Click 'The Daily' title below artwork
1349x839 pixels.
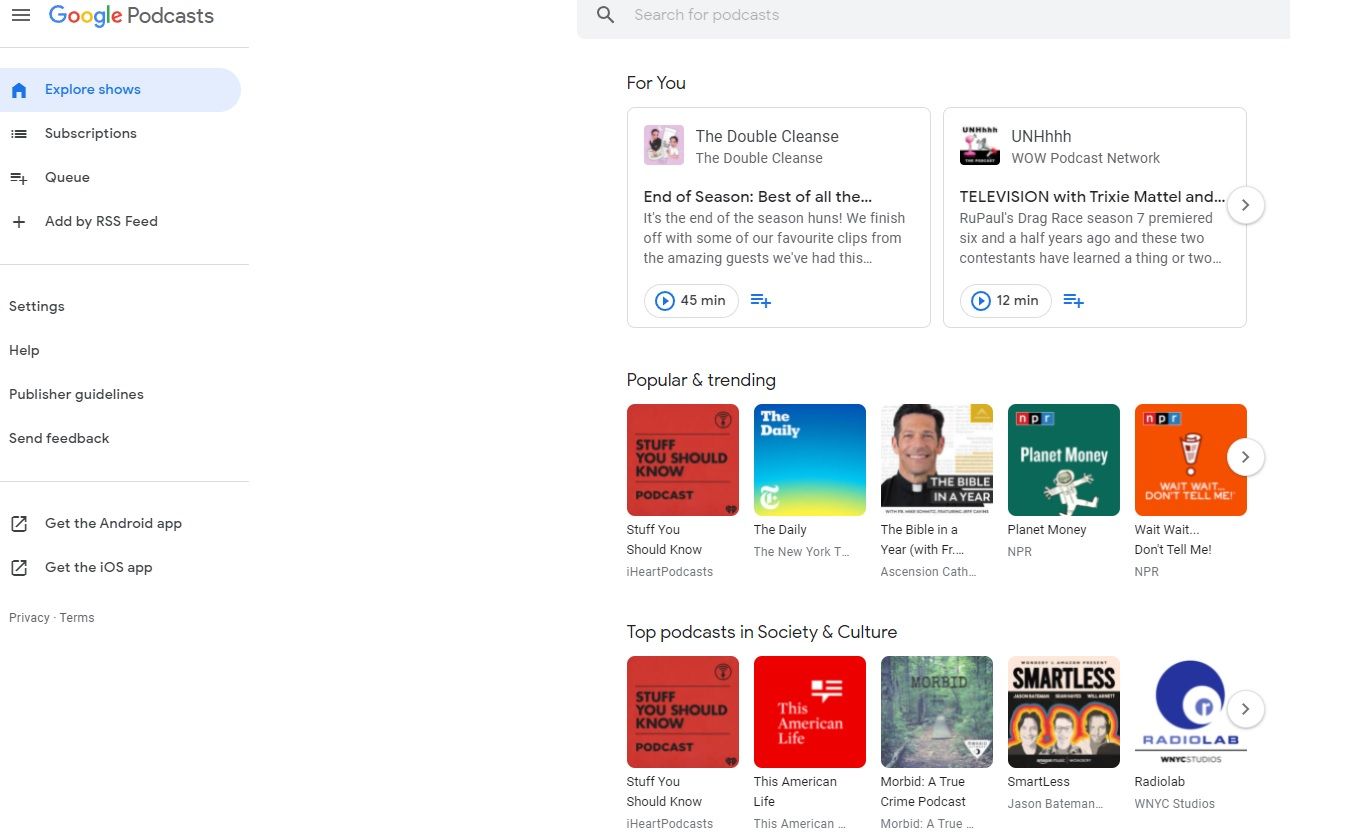[x=780, y=530]
